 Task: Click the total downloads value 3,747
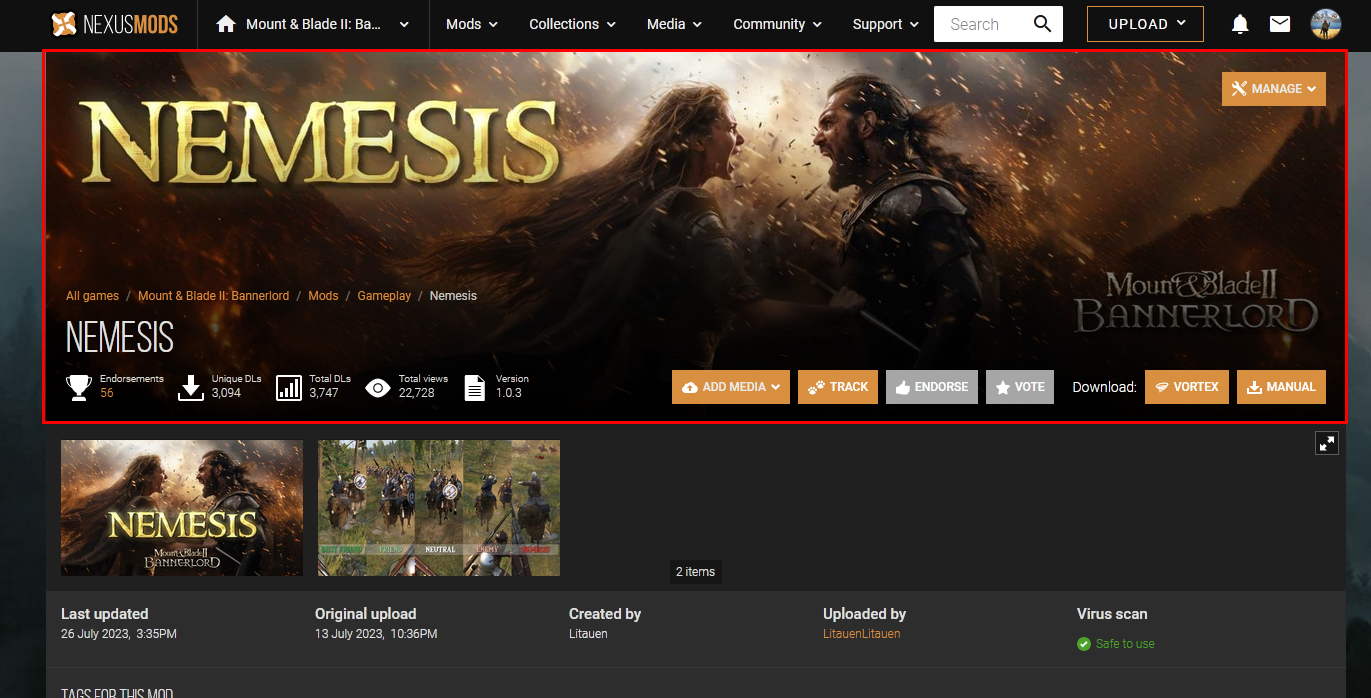coord(324,393)
